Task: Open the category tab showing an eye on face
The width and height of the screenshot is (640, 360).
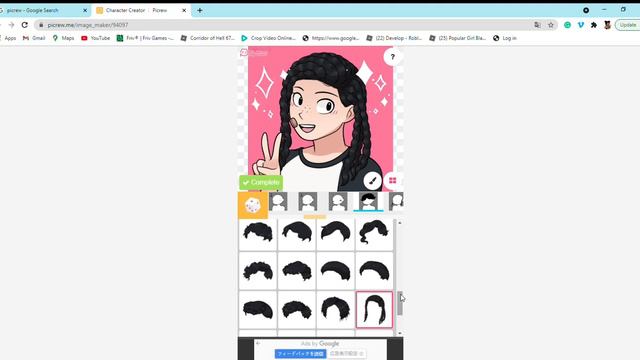Action: point(338,202)
